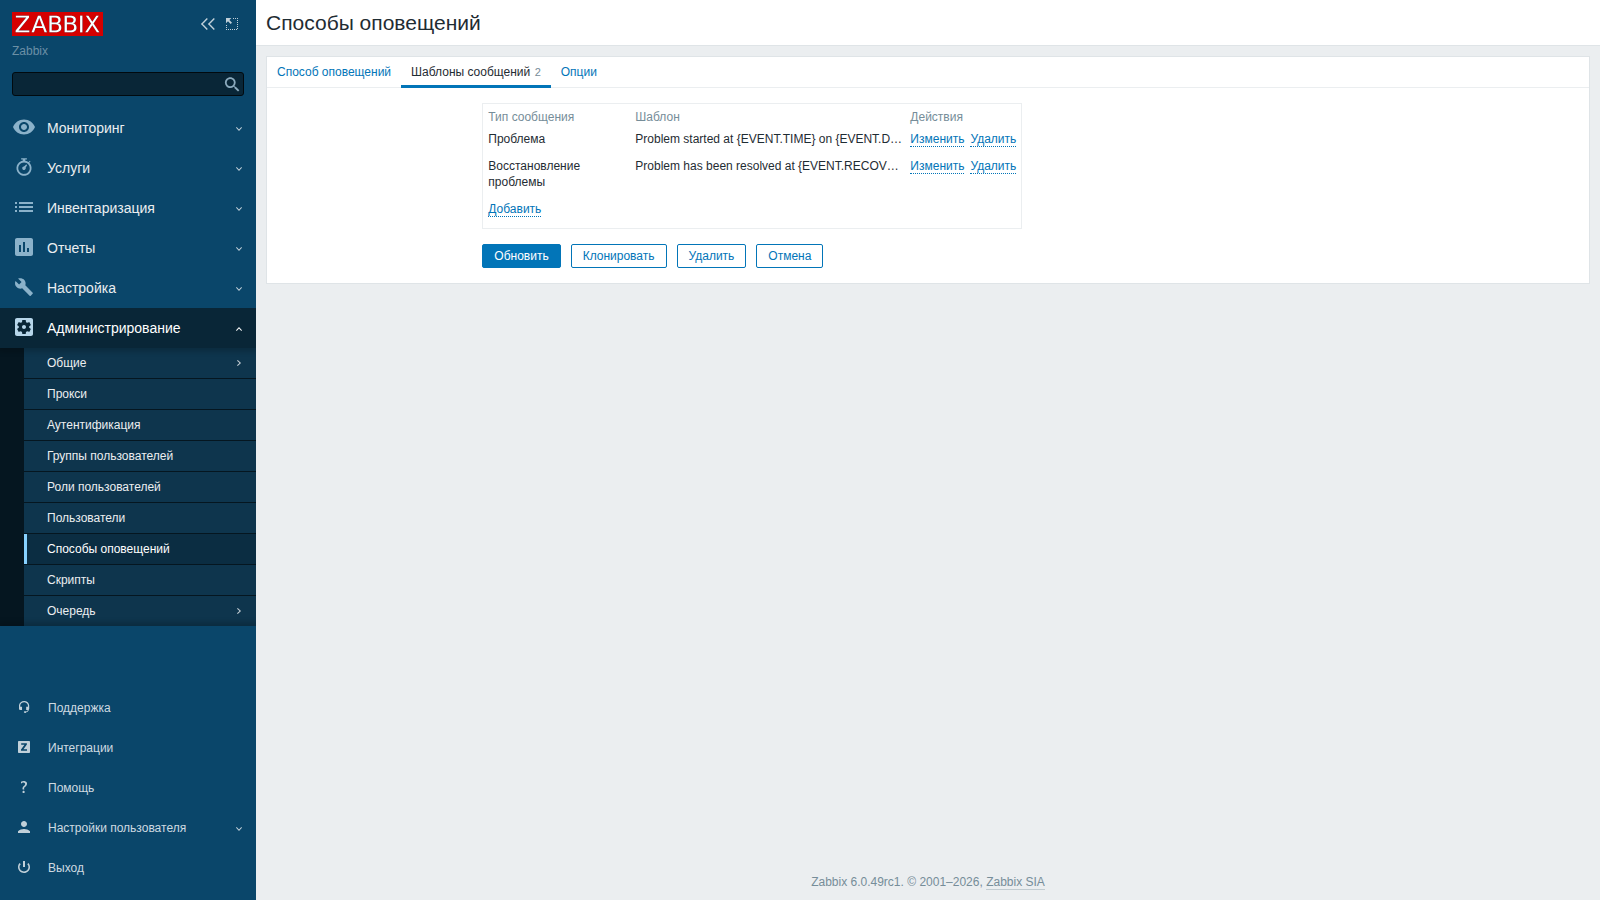The width and height of the screenshot is (1600, 900).
Task: Collapse the Администрирование section chevron
Action: tap(239, 328)
